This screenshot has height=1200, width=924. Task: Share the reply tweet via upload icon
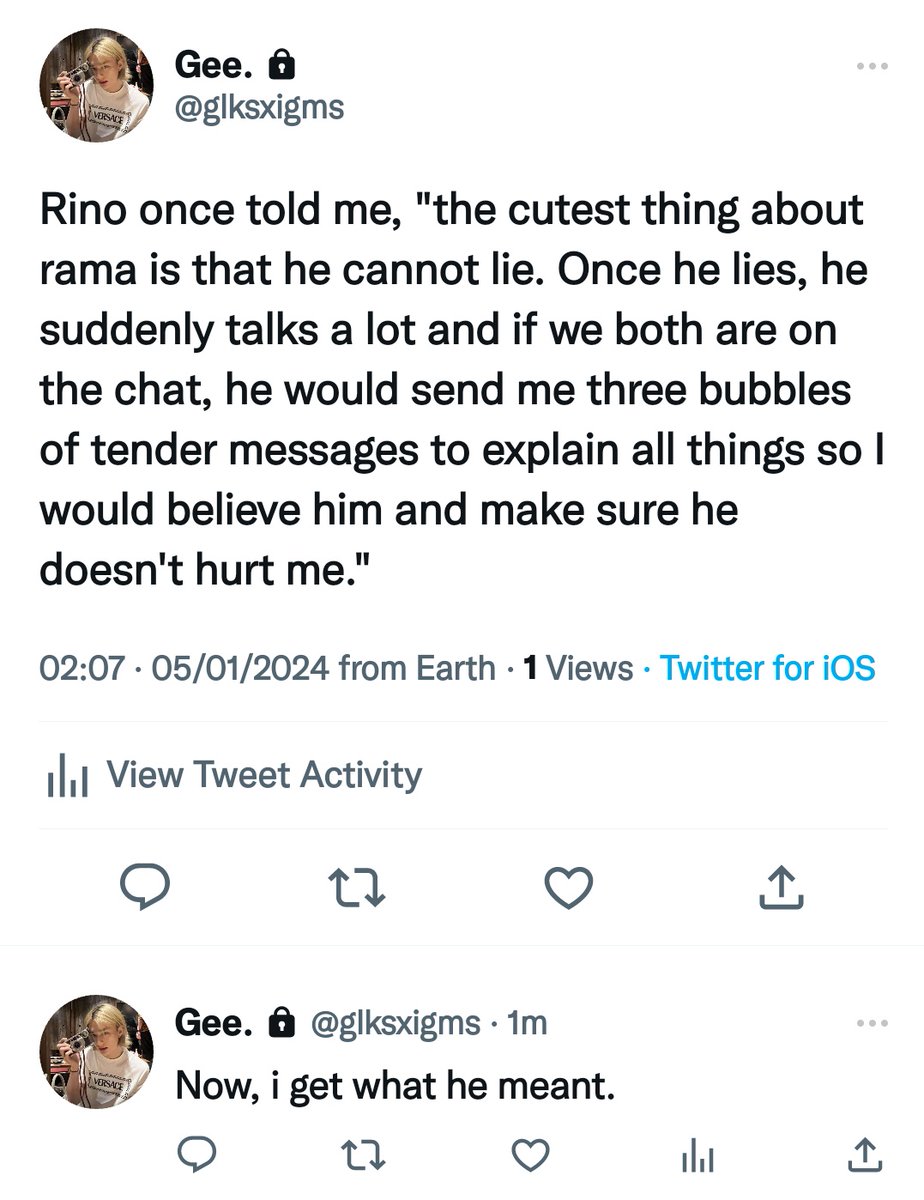(x=864, y=1155)
